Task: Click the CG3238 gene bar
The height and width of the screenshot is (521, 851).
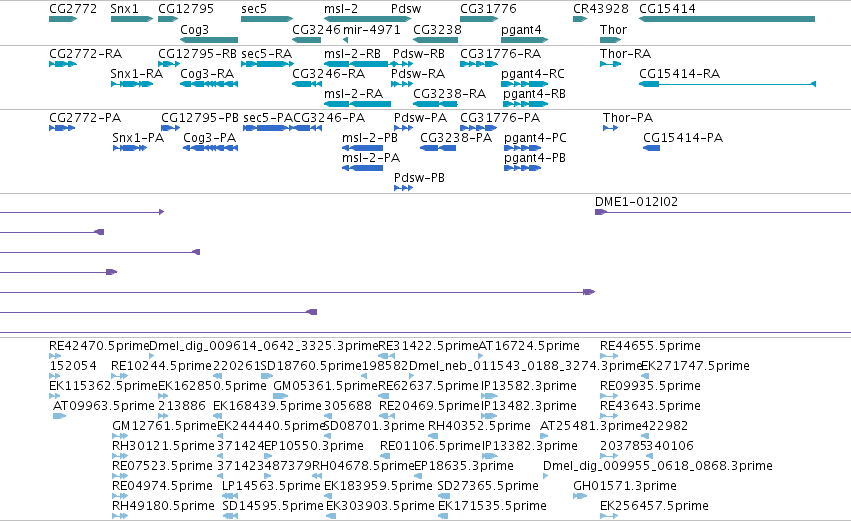Action: click(435, 40)
